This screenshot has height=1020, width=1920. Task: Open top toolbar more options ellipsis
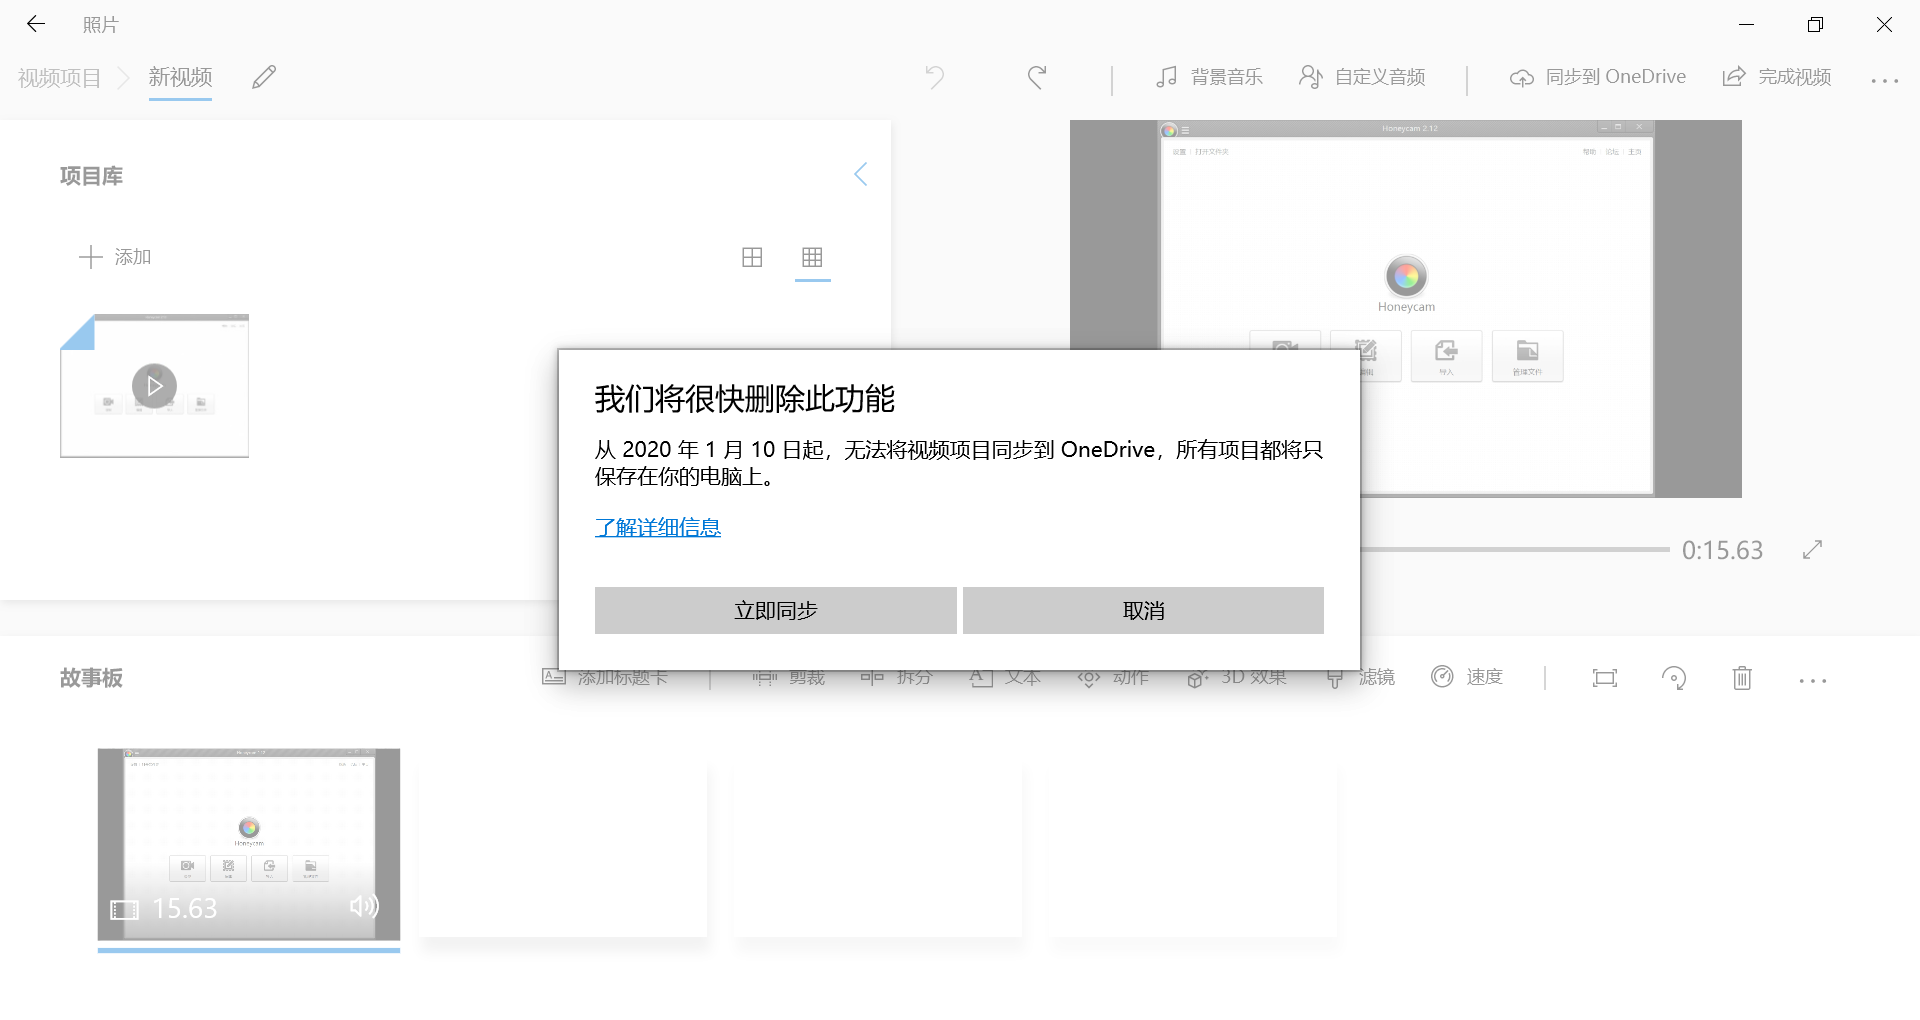coord(1885,80)
